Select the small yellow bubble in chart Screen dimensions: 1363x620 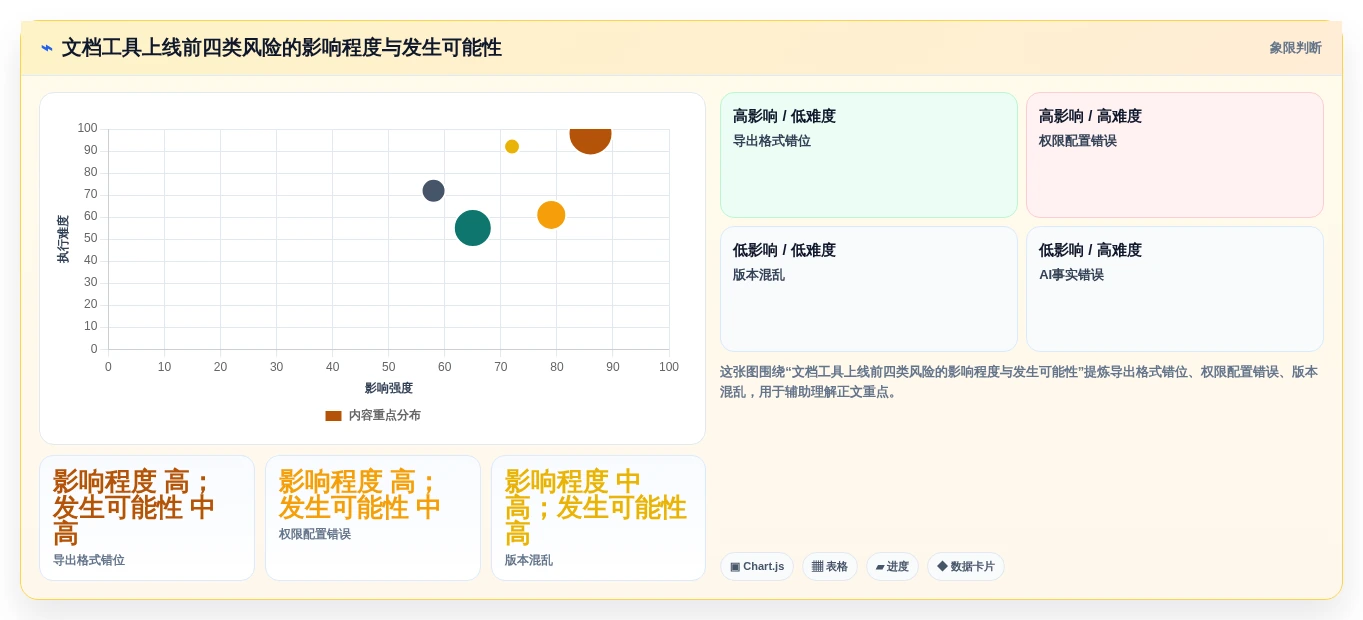[x=512, y=146]
